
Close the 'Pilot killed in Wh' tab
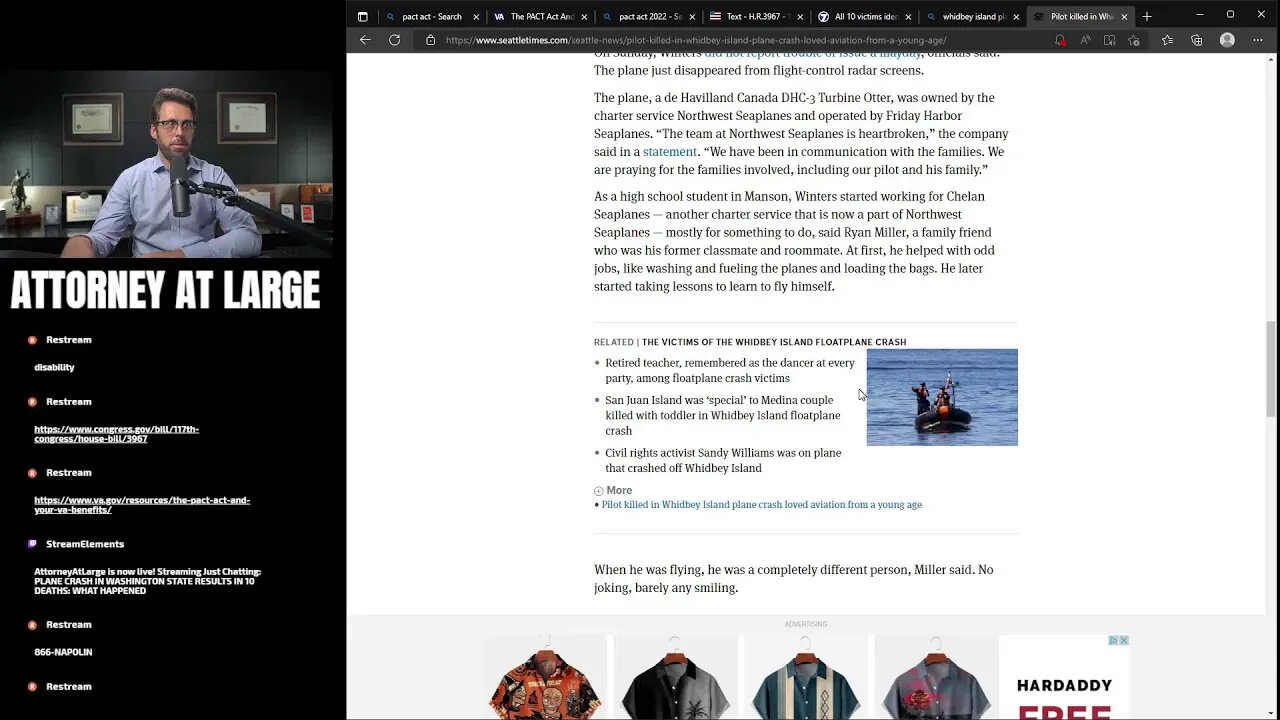pyautogui.click(x=1124, y=17)
